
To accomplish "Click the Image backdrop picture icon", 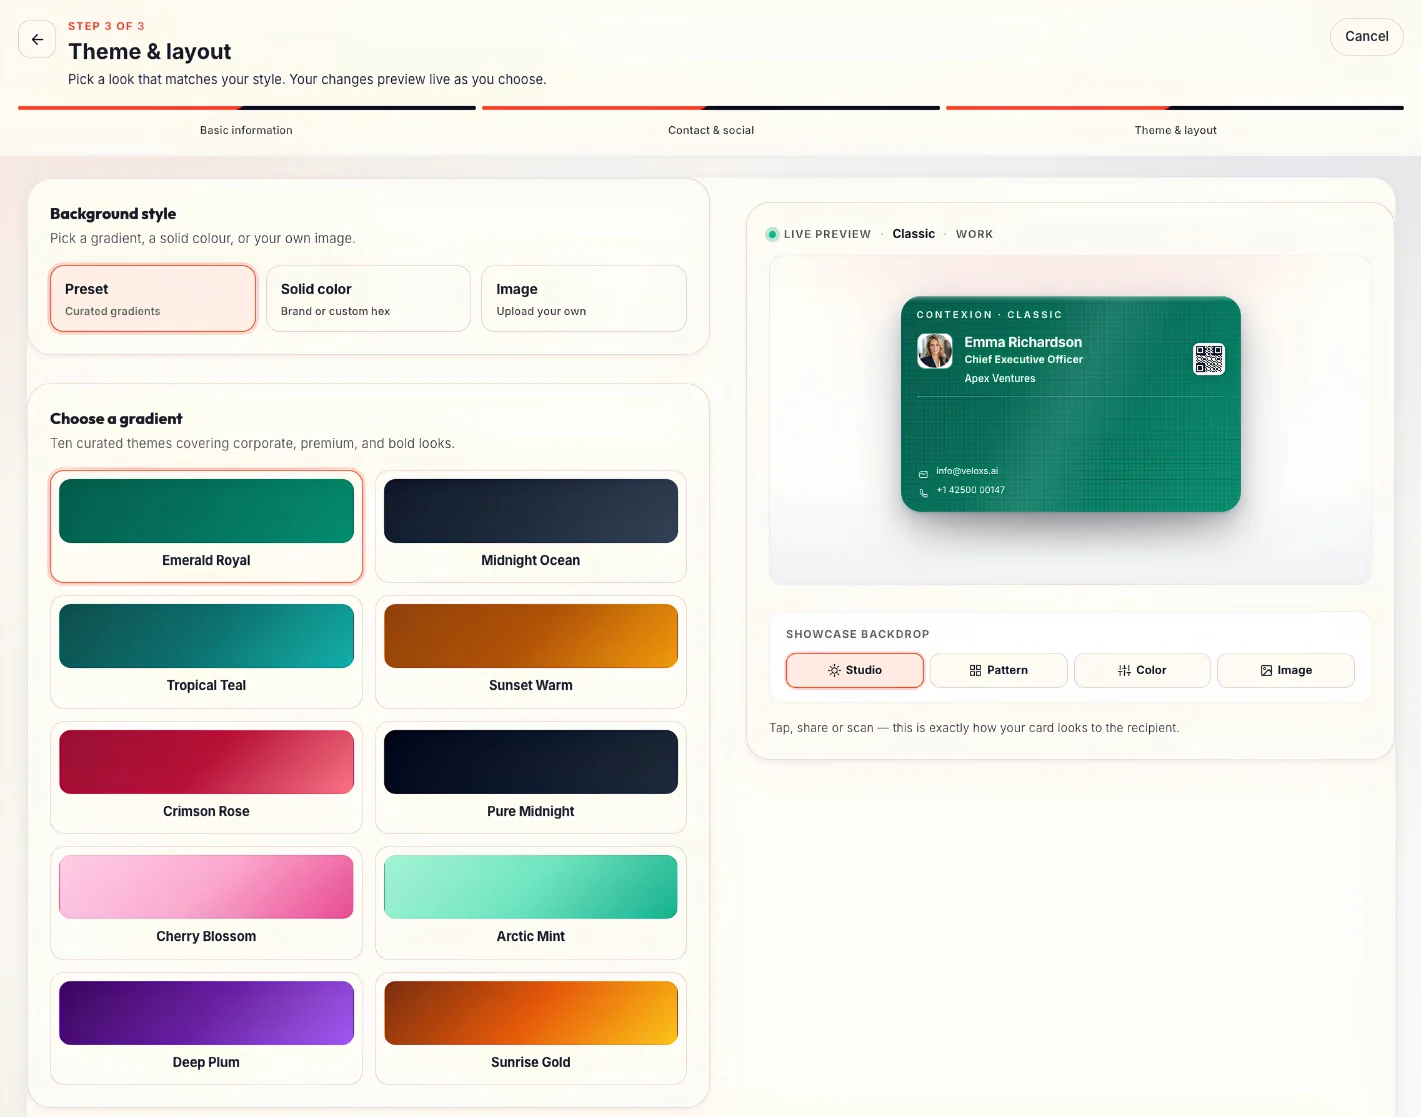I will tap(1266, 670).
